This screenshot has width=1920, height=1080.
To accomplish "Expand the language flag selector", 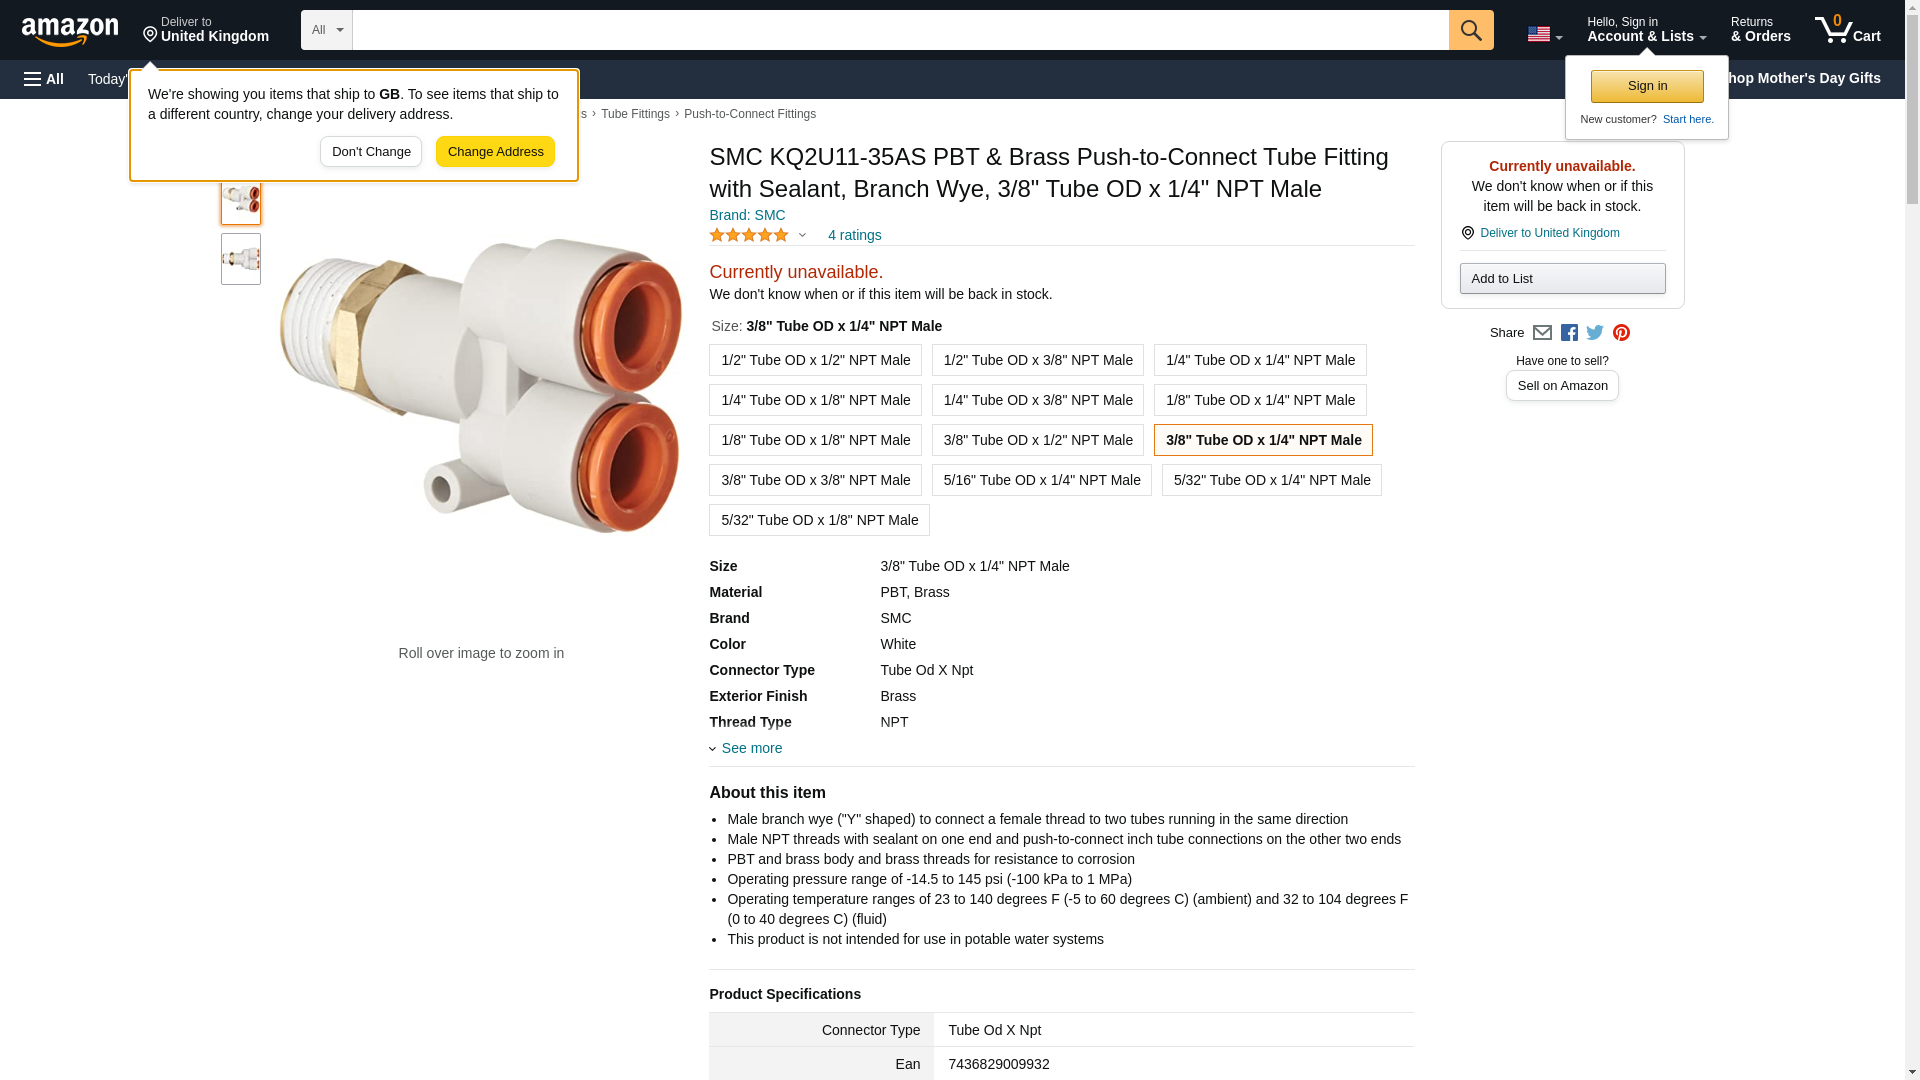I will click(x=1544, y=34).
